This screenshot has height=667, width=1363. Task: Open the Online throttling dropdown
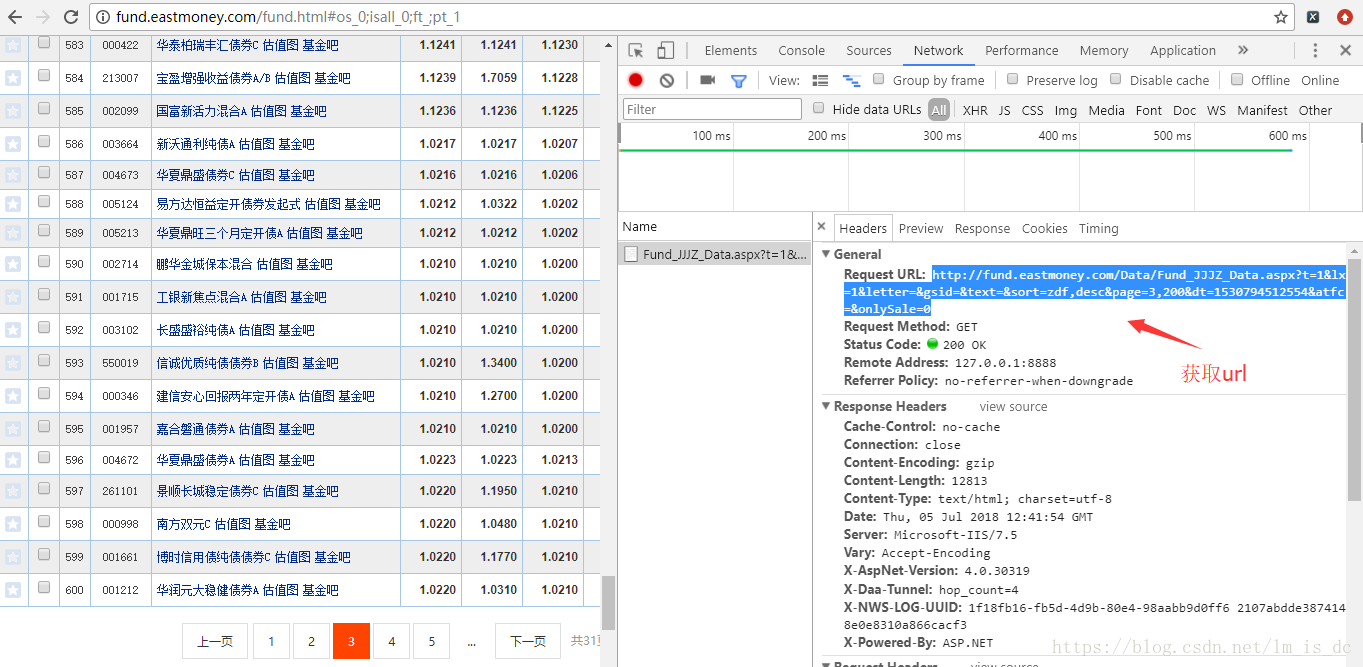point(1320,80)
